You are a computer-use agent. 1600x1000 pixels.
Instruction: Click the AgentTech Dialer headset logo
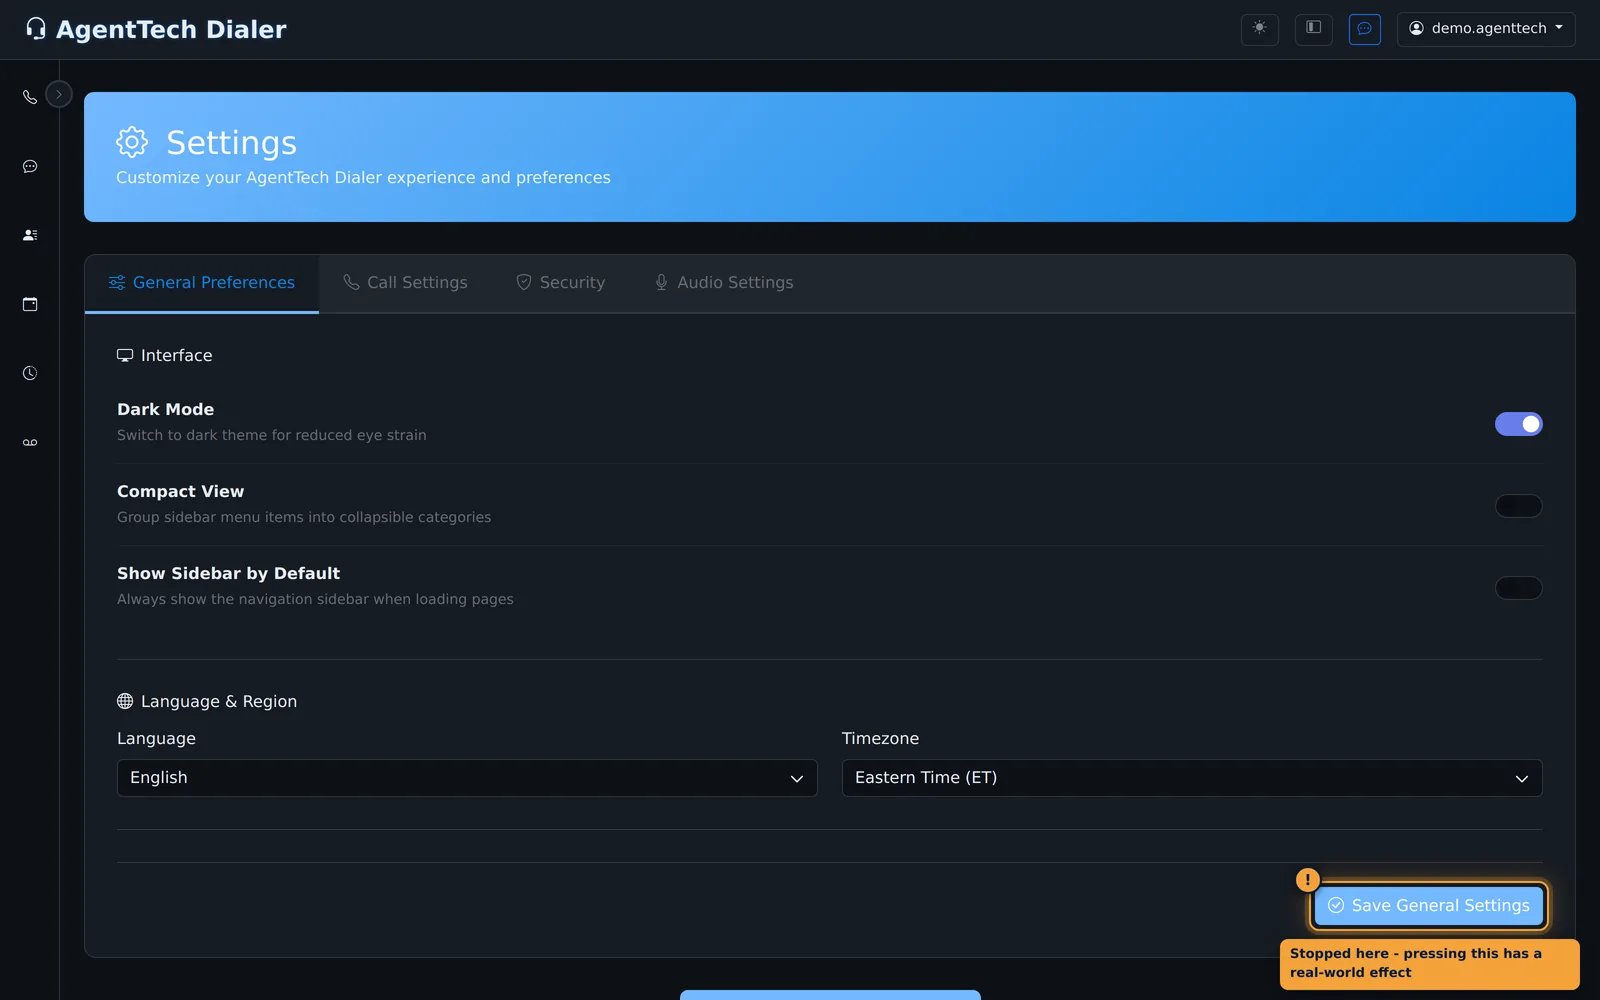point(36,29)
